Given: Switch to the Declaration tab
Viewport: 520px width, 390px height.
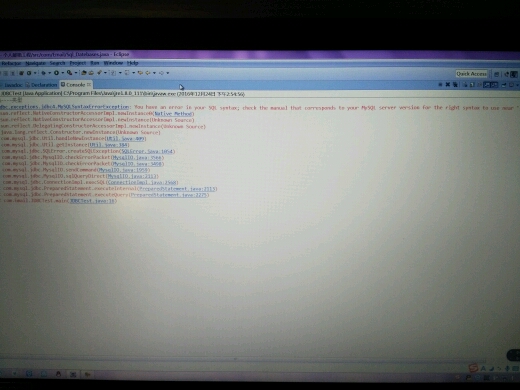Looking at the screenshot, I should pyautogui.click(x=42, y=85).
